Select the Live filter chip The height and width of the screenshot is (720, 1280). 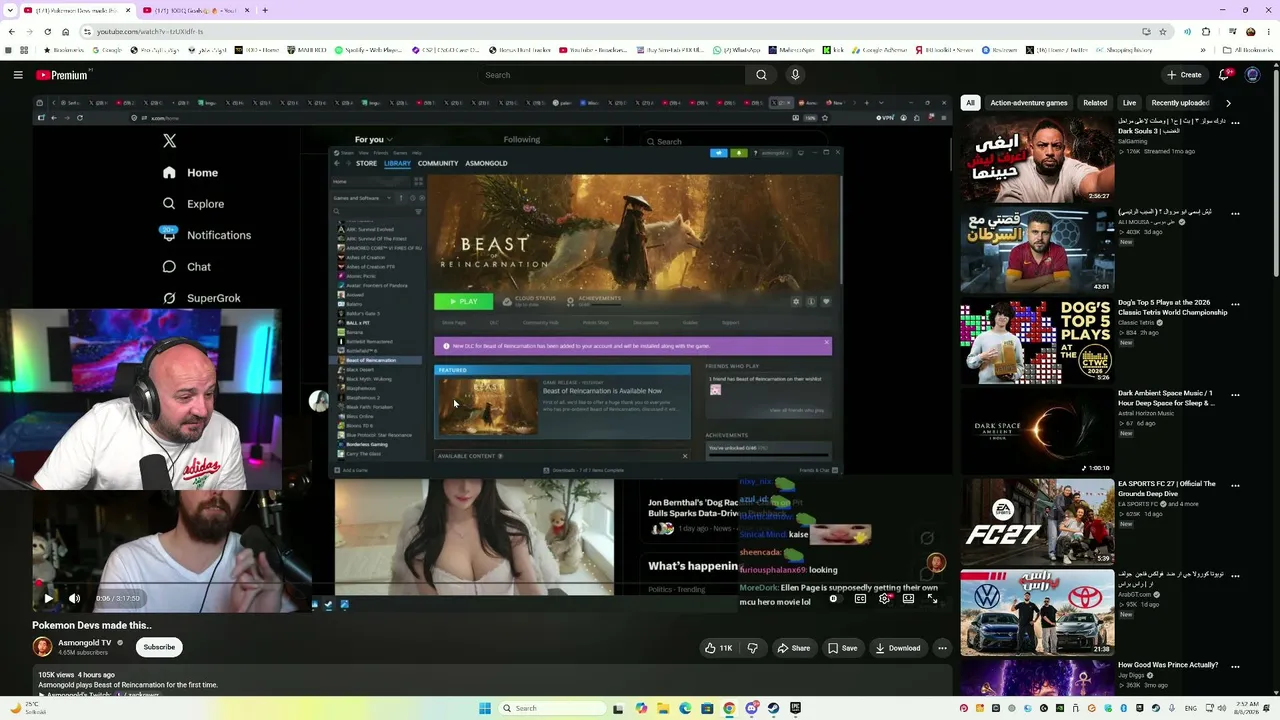[1129, 103]
